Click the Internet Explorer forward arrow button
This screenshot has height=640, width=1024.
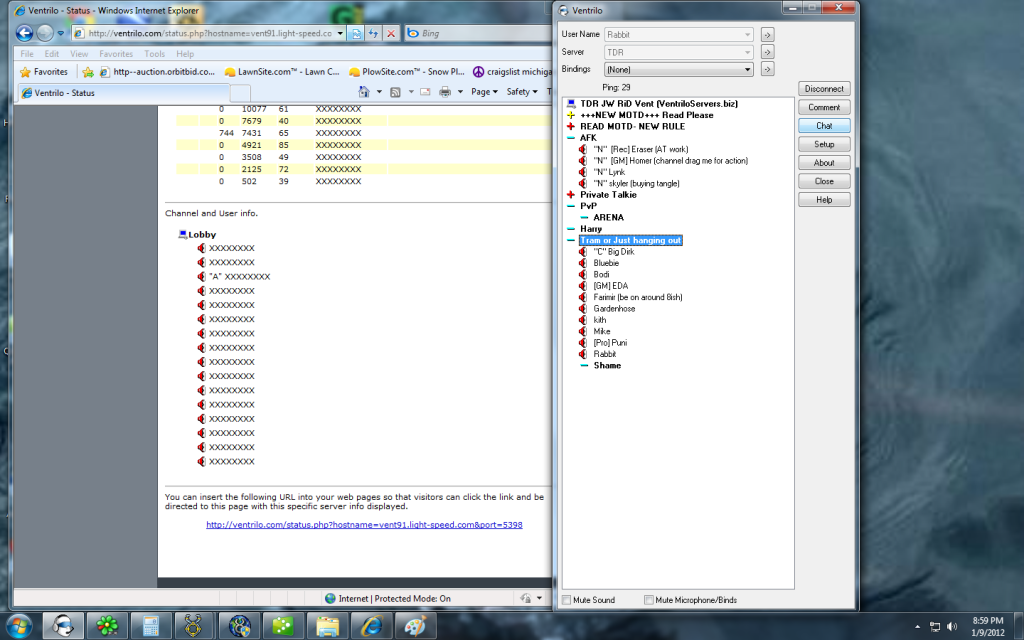(45, 33)
